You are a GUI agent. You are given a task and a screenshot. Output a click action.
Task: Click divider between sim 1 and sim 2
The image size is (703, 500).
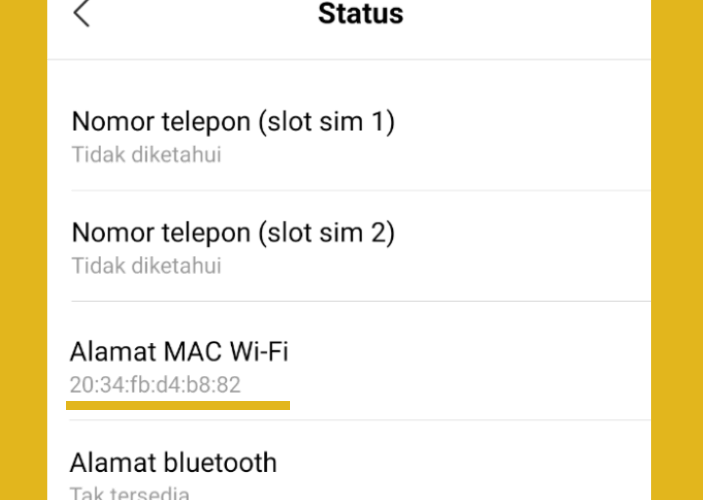click(361, 190)
